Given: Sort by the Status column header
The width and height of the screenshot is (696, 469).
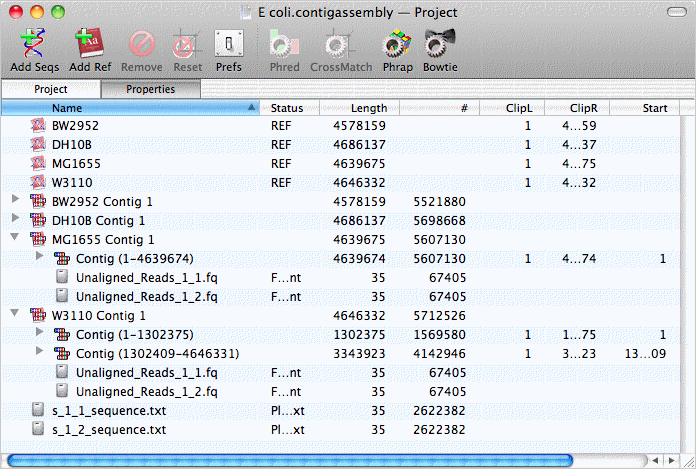Looking at the screenshot, I should point(289,108).
